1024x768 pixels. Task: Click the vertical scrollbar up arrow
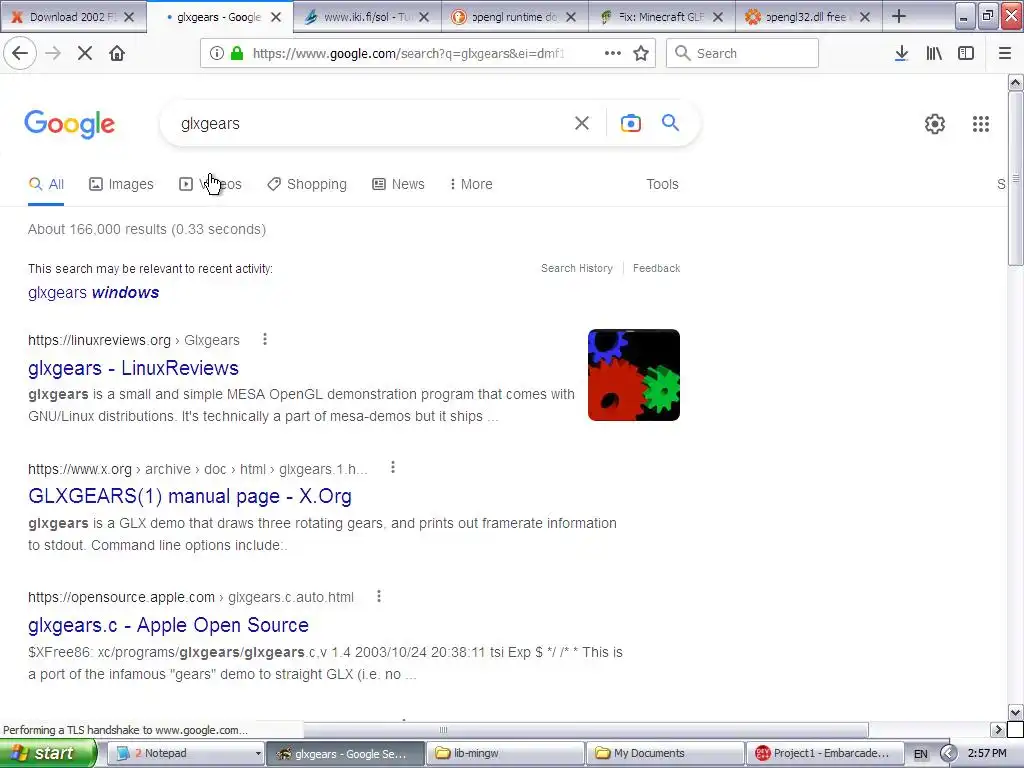pyautogui.click(x=1015, y=83)
